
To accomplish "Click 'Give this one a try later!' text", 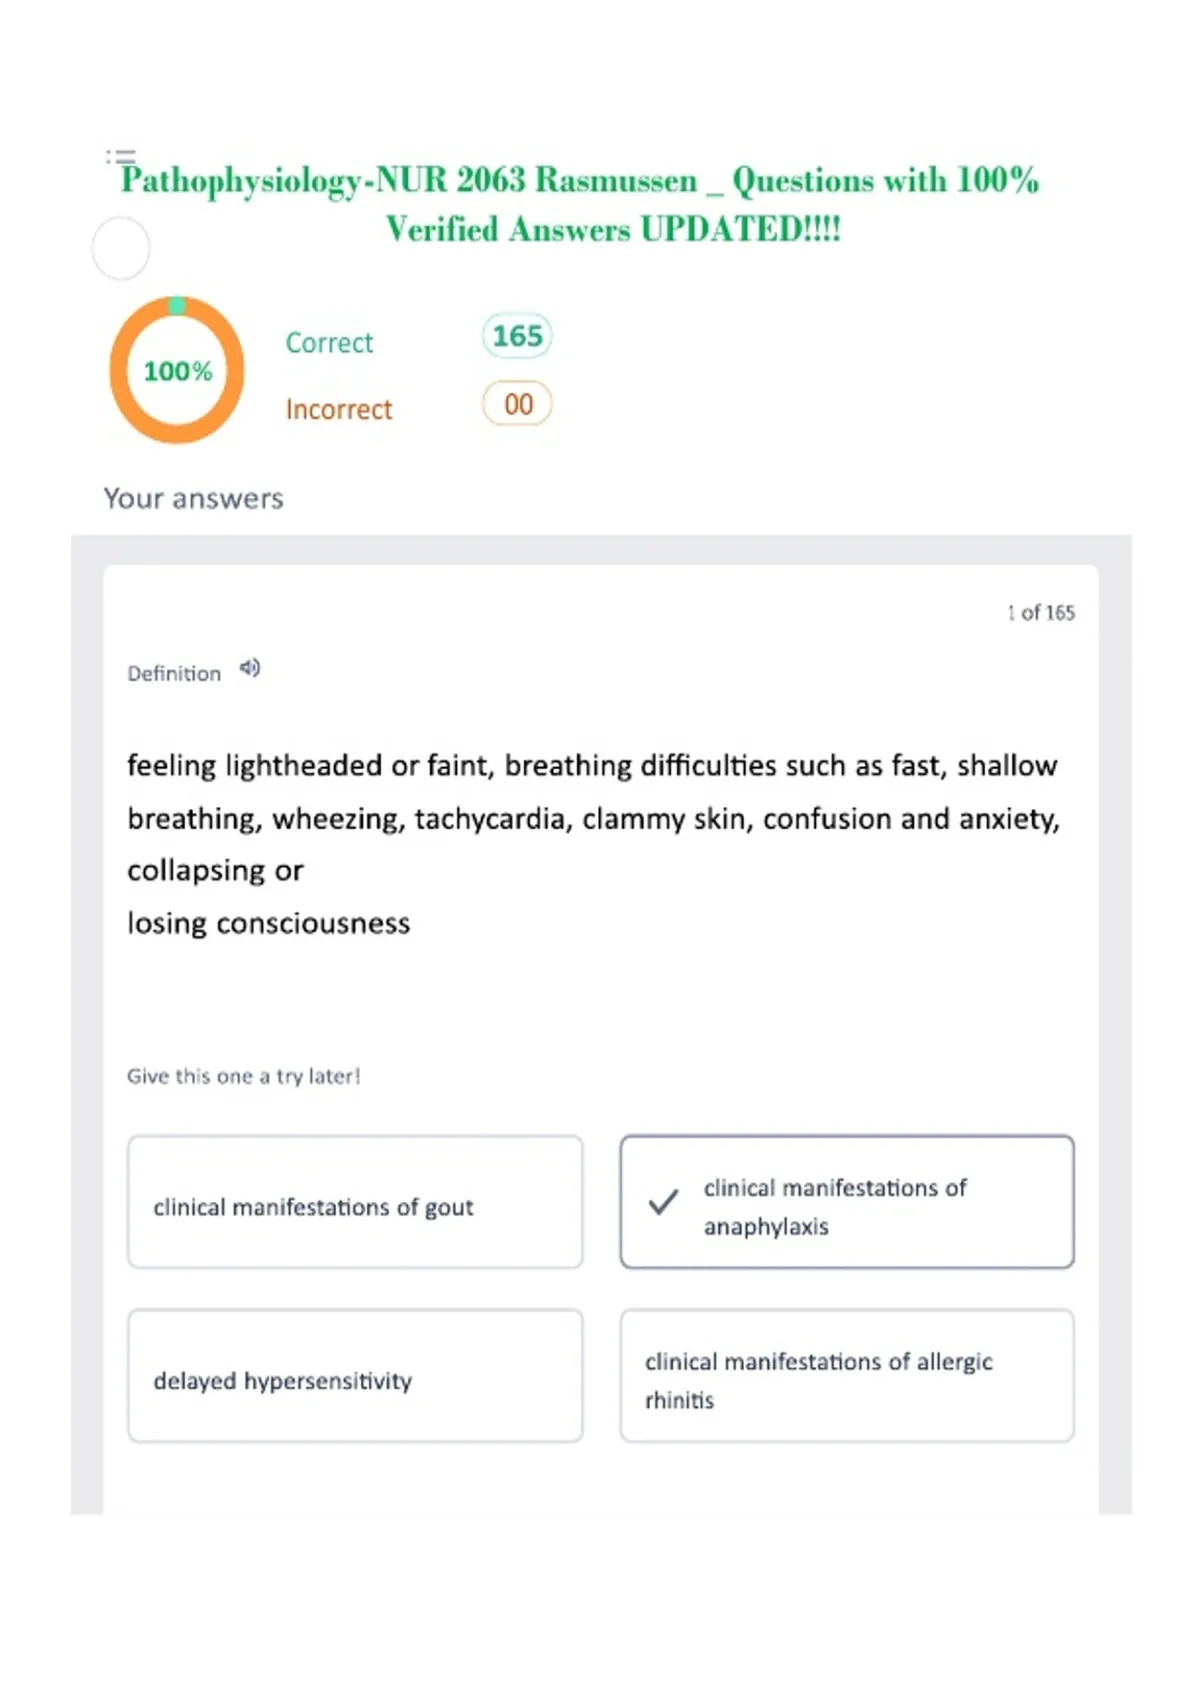I will click(x=243, y=1077).
